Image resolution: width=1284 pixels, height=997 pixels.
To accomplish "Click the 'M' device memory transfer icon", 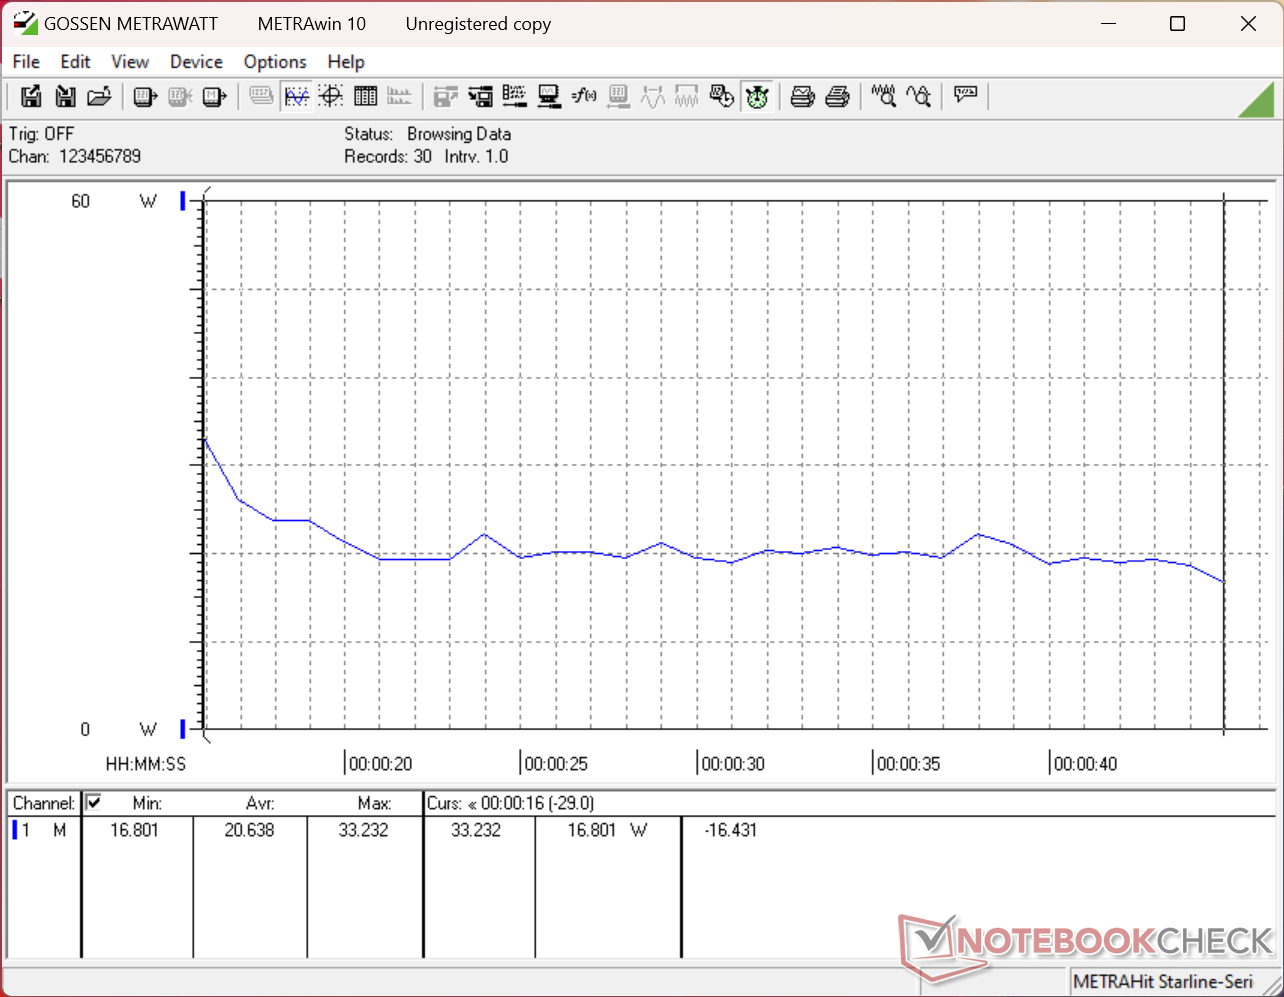I will (214, 96).
